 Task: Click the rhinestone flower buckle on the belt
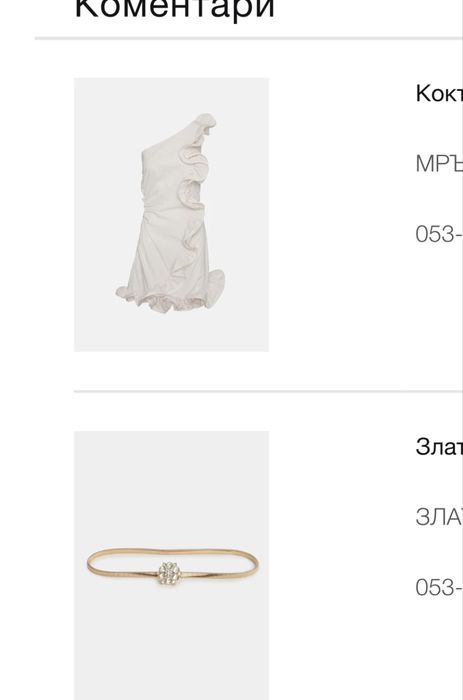click(169, 573)
